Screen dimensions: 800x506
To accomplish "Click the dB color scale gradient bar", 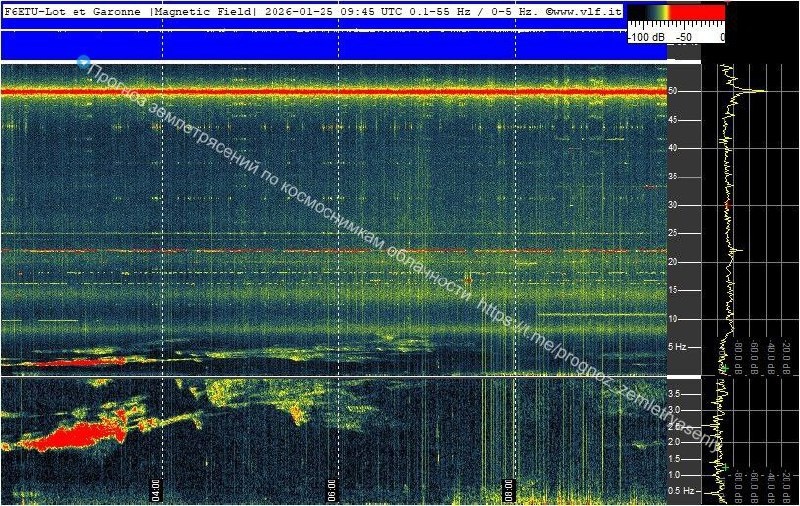I will [x=677, y=13].
